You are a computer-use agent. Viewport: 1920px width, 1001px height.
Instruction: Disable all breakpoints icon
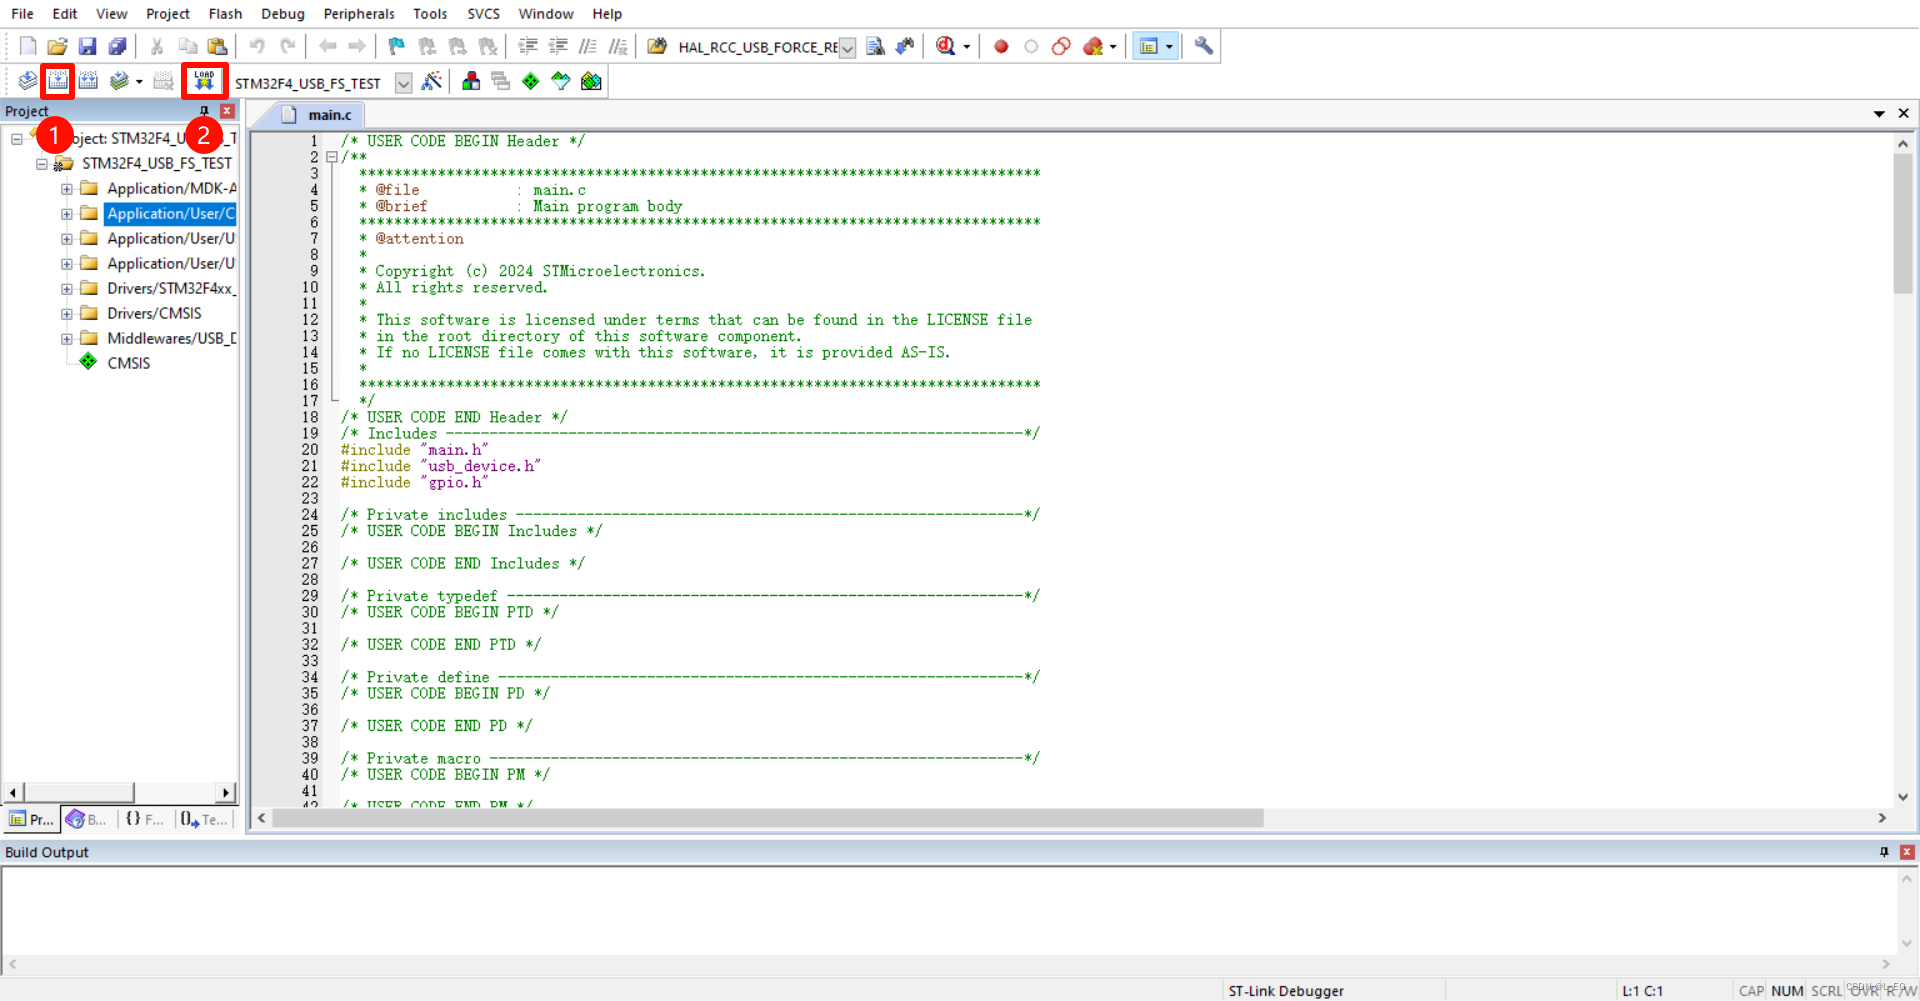pos(1061,46)
